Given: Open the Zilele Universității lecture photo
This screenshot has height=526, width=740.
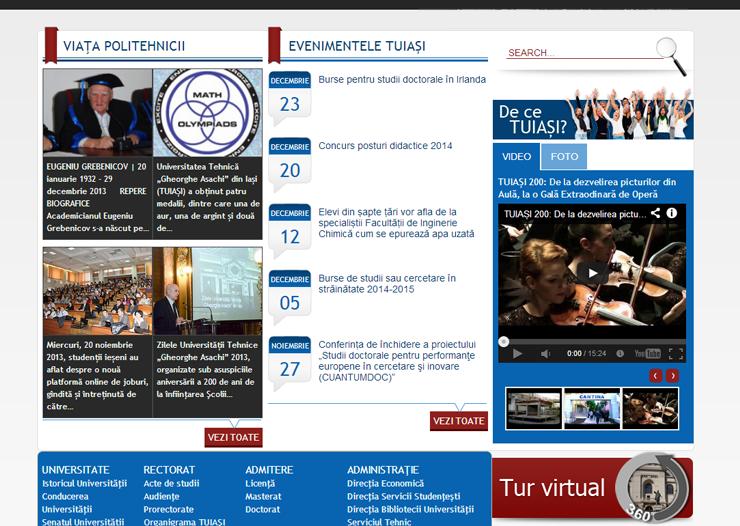Looking at the screenshot, I should point(208,291).
